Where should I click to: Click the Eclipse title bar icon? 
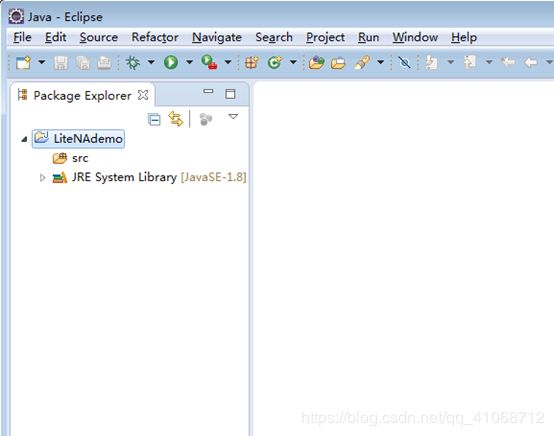pos(16,17)
